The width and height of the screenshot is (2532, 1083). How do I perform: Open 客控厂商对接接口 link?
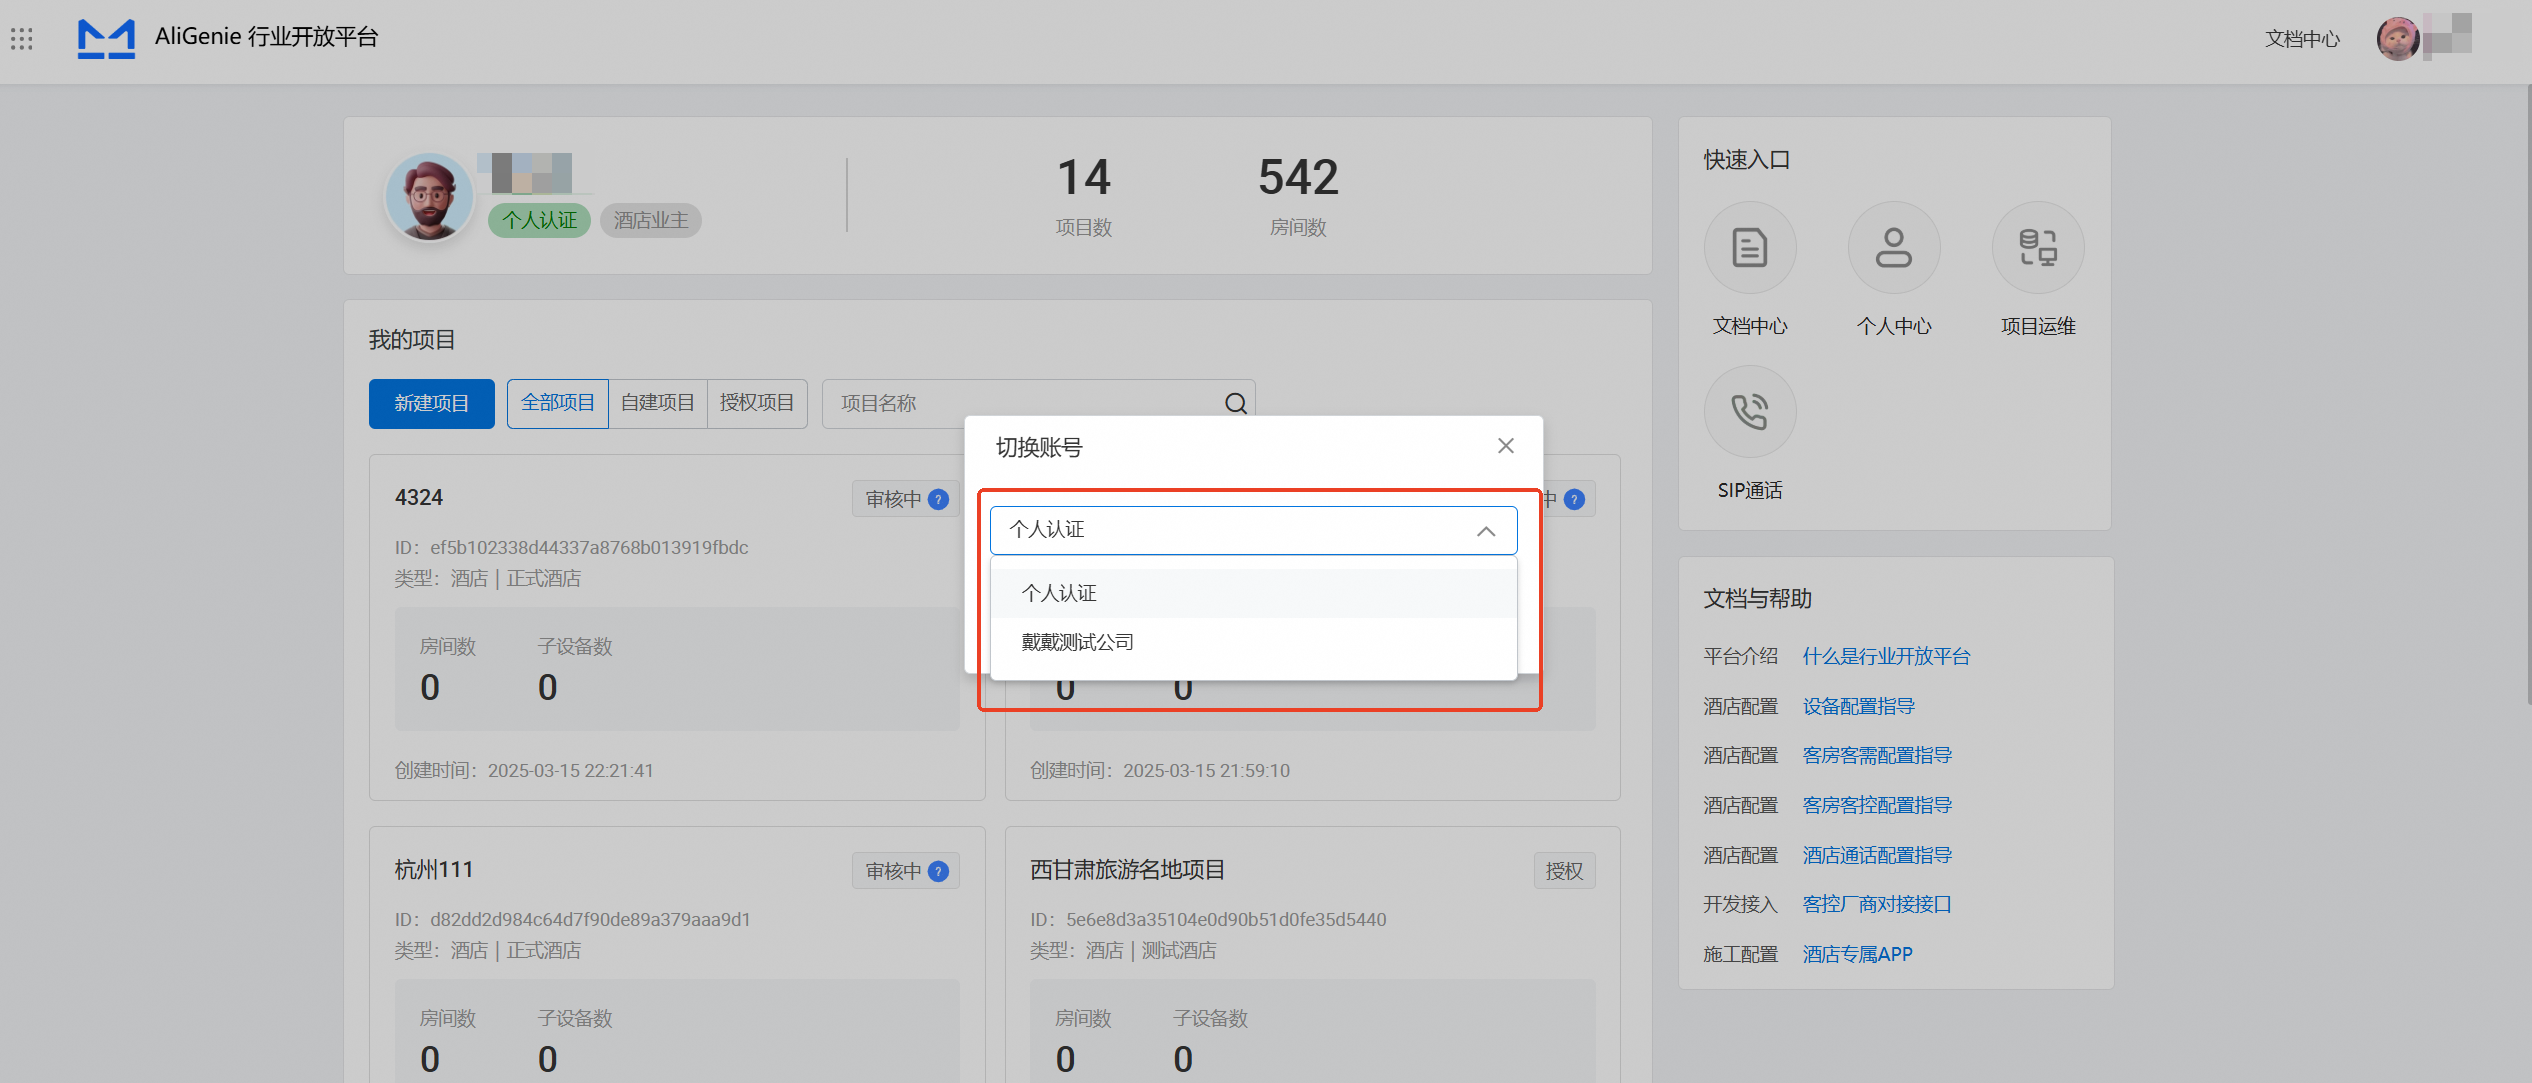[x=1877, y=905]
